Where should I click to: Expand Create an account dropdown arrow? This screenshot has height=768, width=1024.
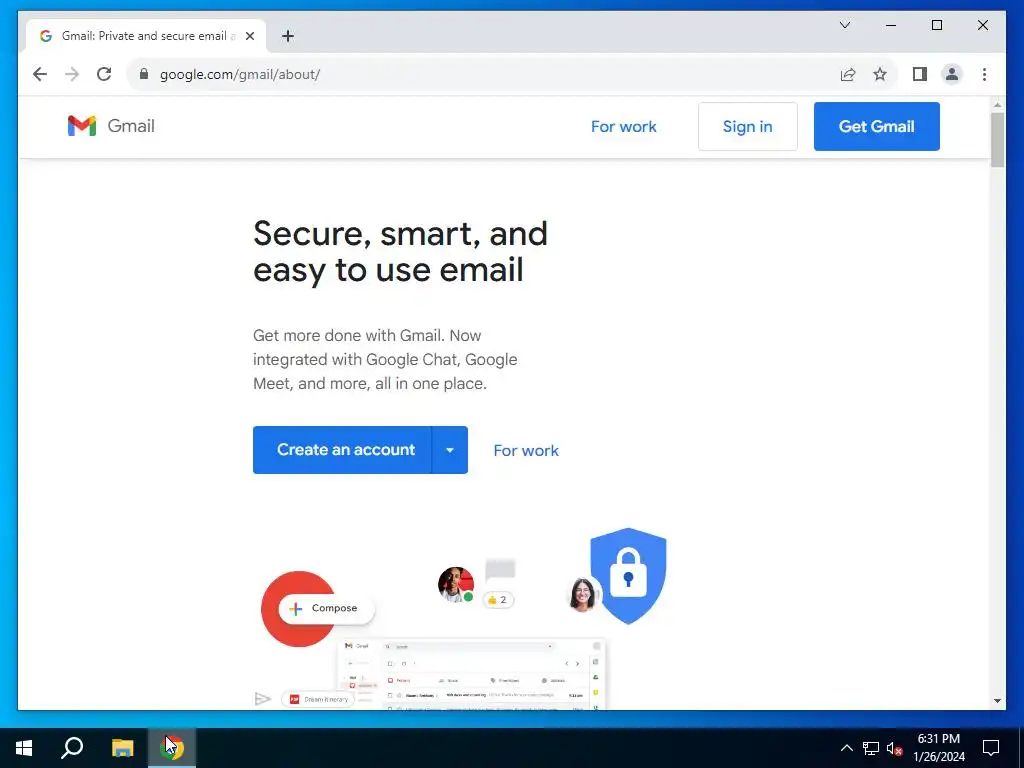[450, 450]
